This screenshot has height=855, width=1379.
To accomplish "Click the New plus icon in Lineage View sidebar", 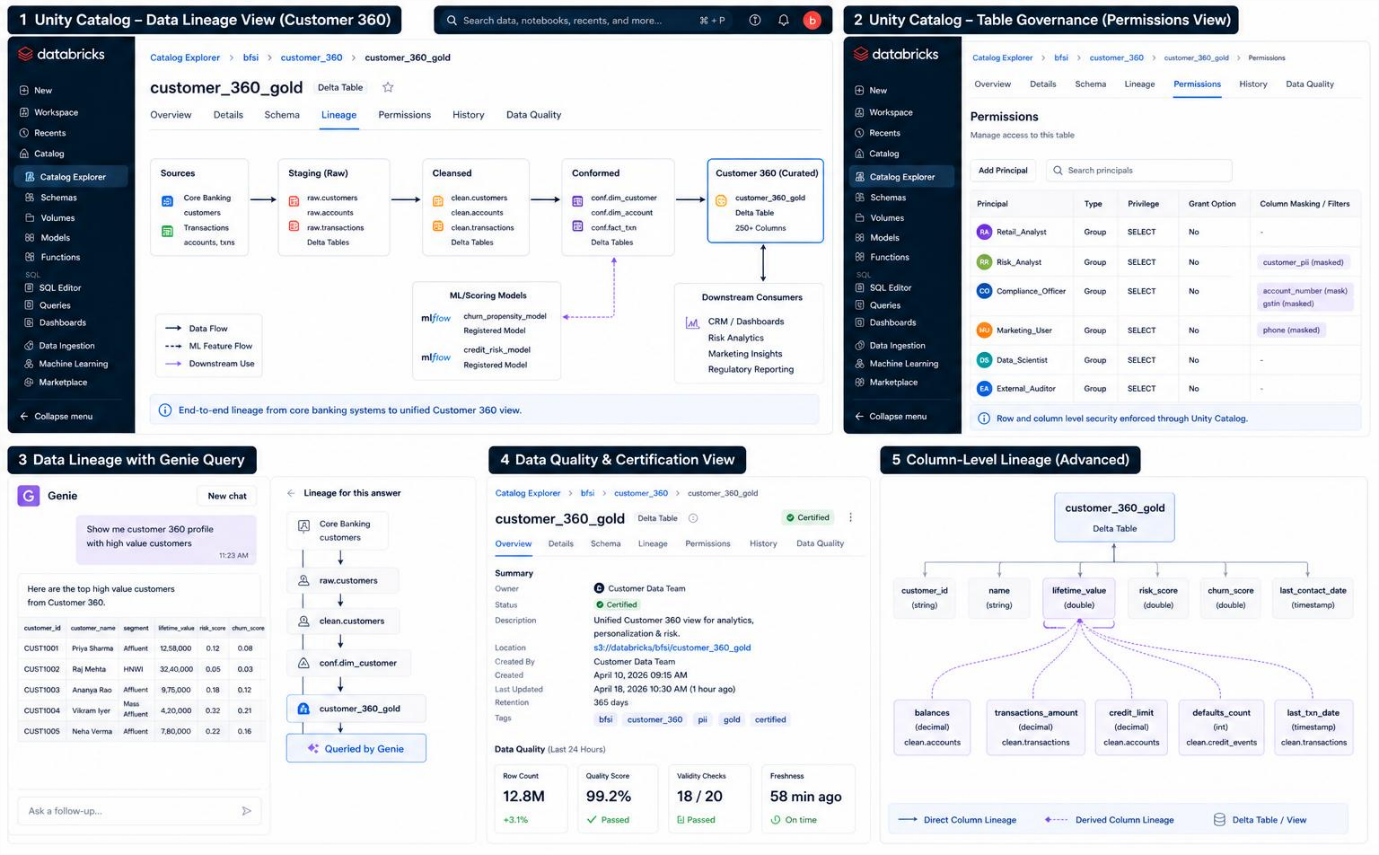I will point(24,90).
